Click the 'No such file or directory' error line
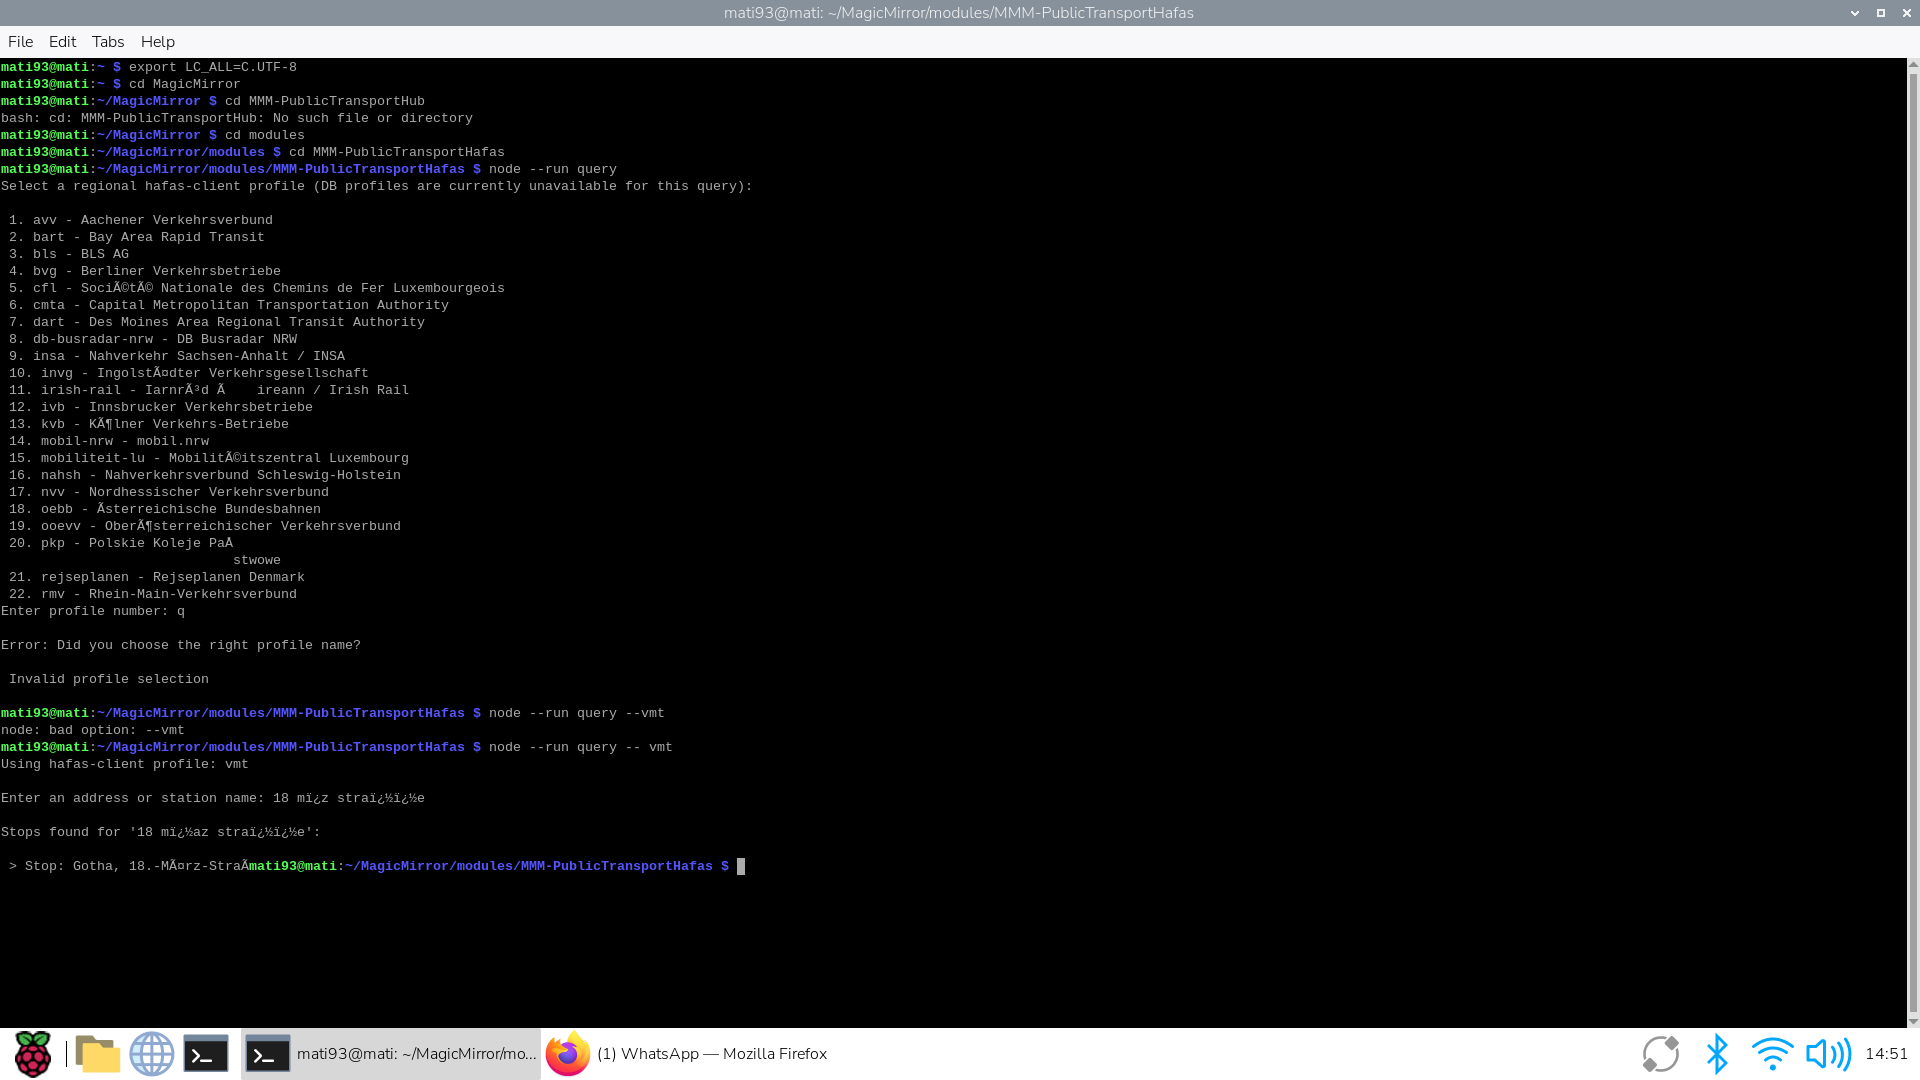The width and height of the screenshot is (1920, 1080). pos(237,118)
